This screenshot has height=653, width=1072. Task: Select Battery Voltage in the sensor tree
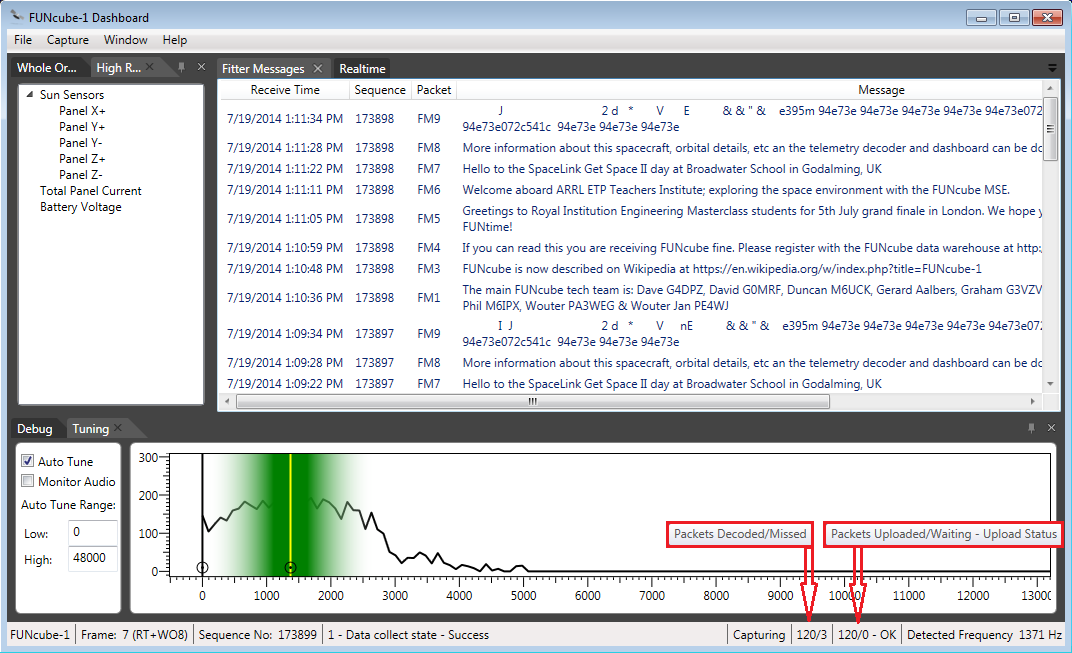point(80,207)
